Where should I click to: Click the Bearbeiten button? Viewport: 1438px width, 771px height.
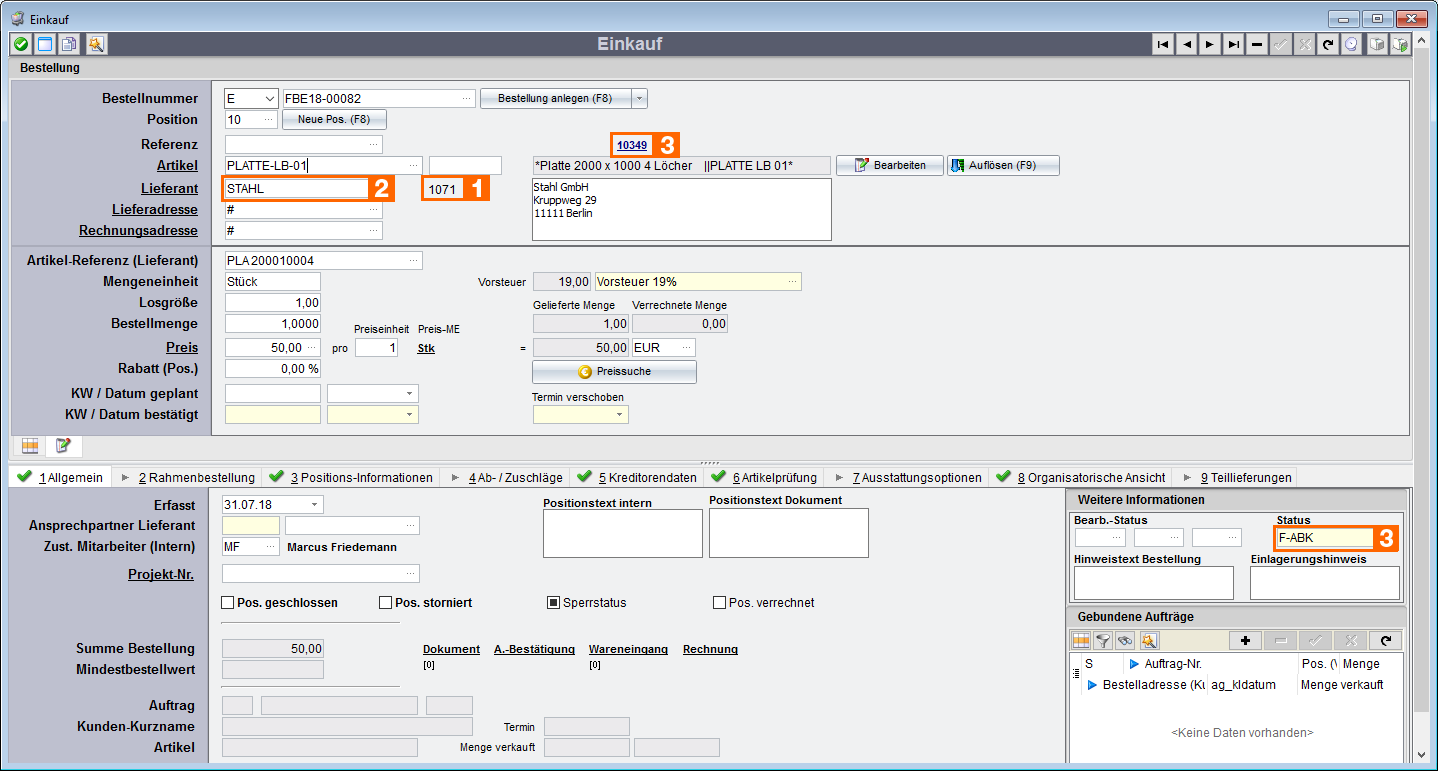[890, 165]
